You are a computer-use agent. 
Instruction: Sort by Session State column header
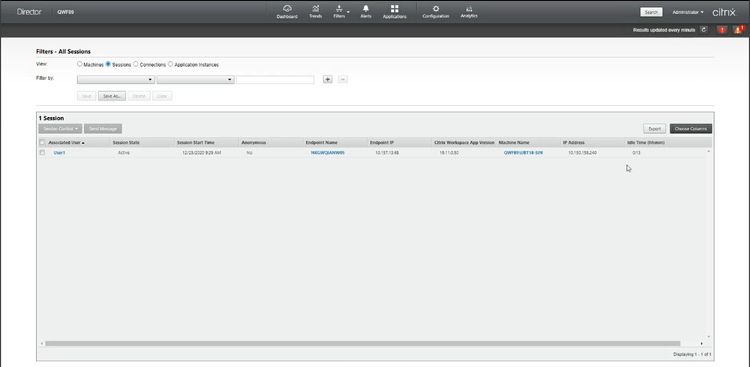tap(126, 143)
